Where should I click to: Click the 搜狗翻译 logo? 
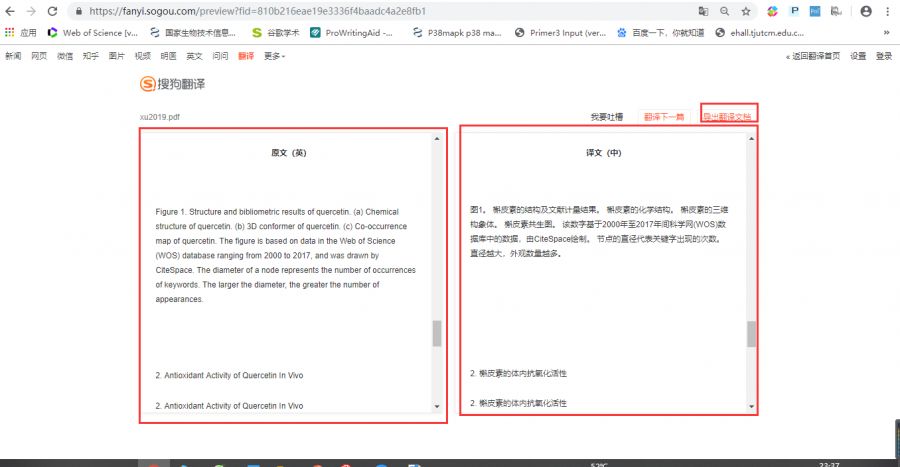172,84
